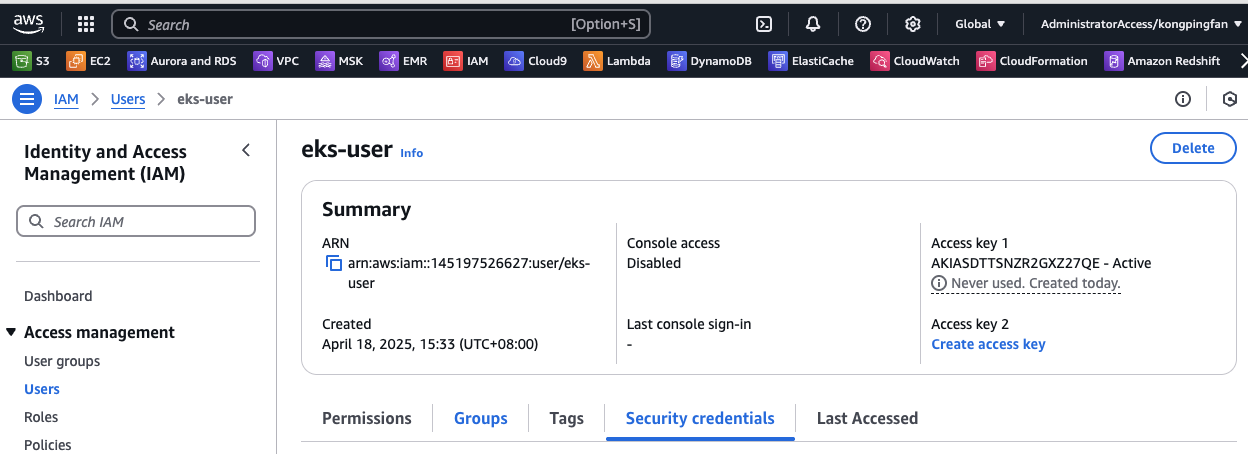
Task: Toggle the hamburger navigation menu button
Action: click(x=27, y=99)
